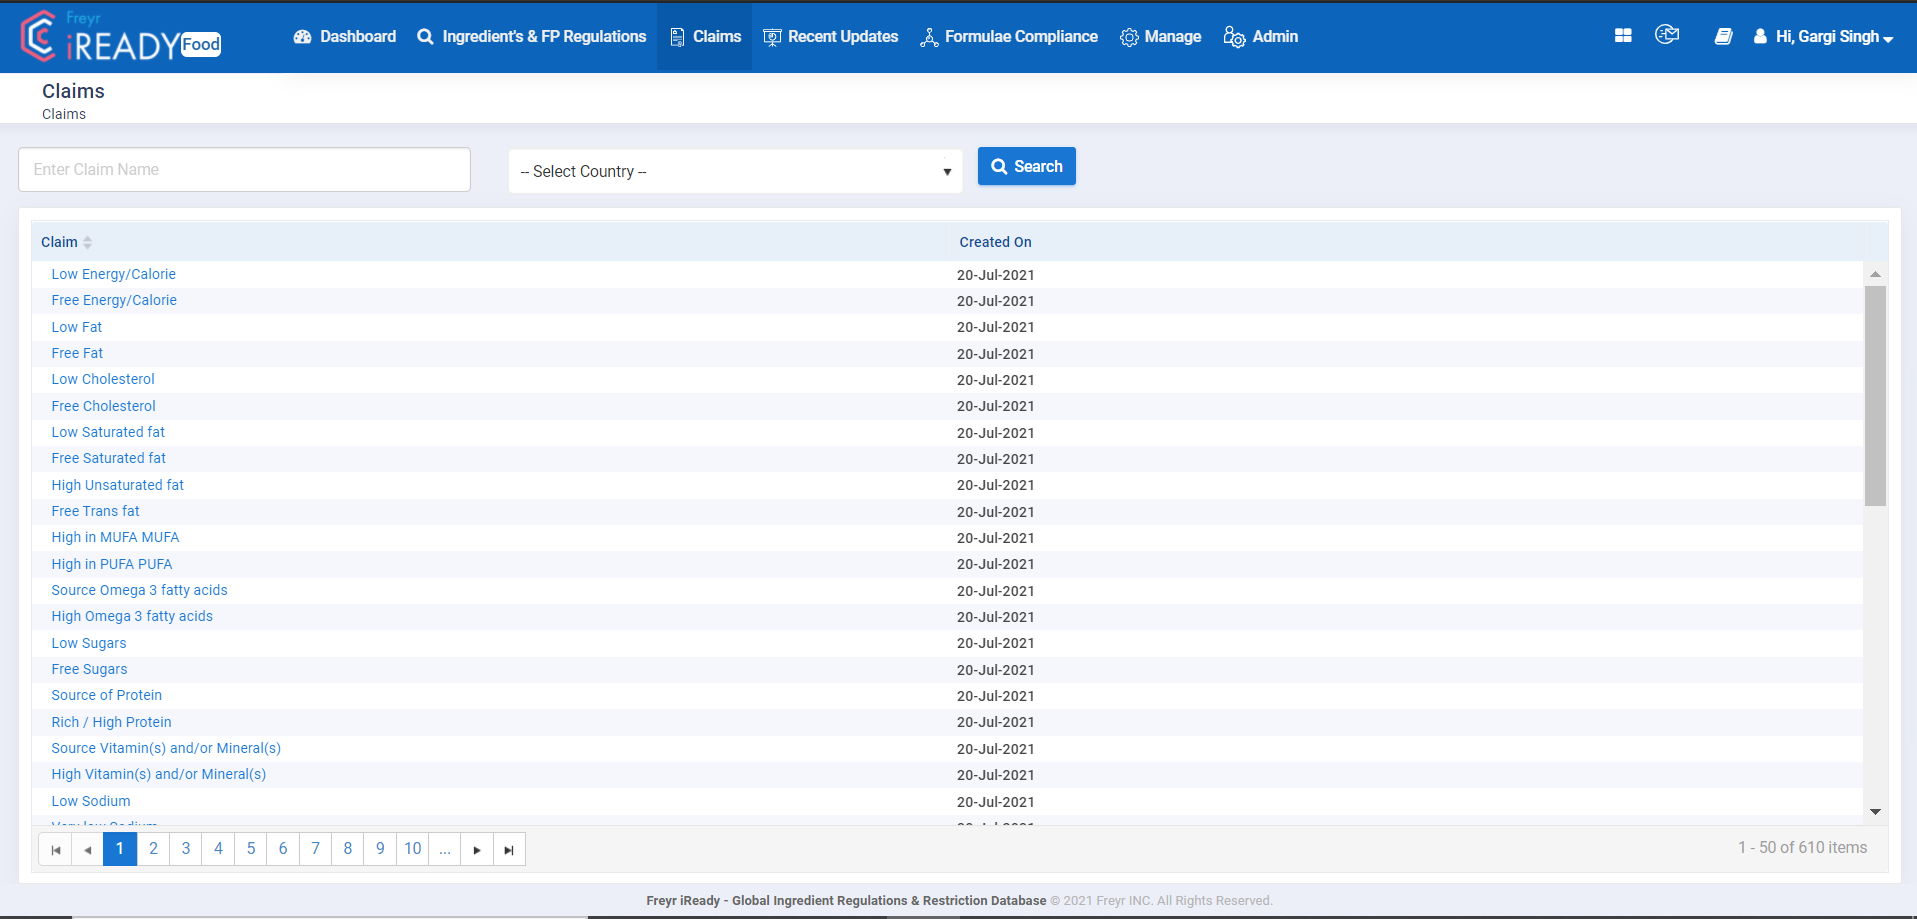Open the apps grid icon in the top bar
Viewport: 1917px width, 919px height.
[1622, 34]
